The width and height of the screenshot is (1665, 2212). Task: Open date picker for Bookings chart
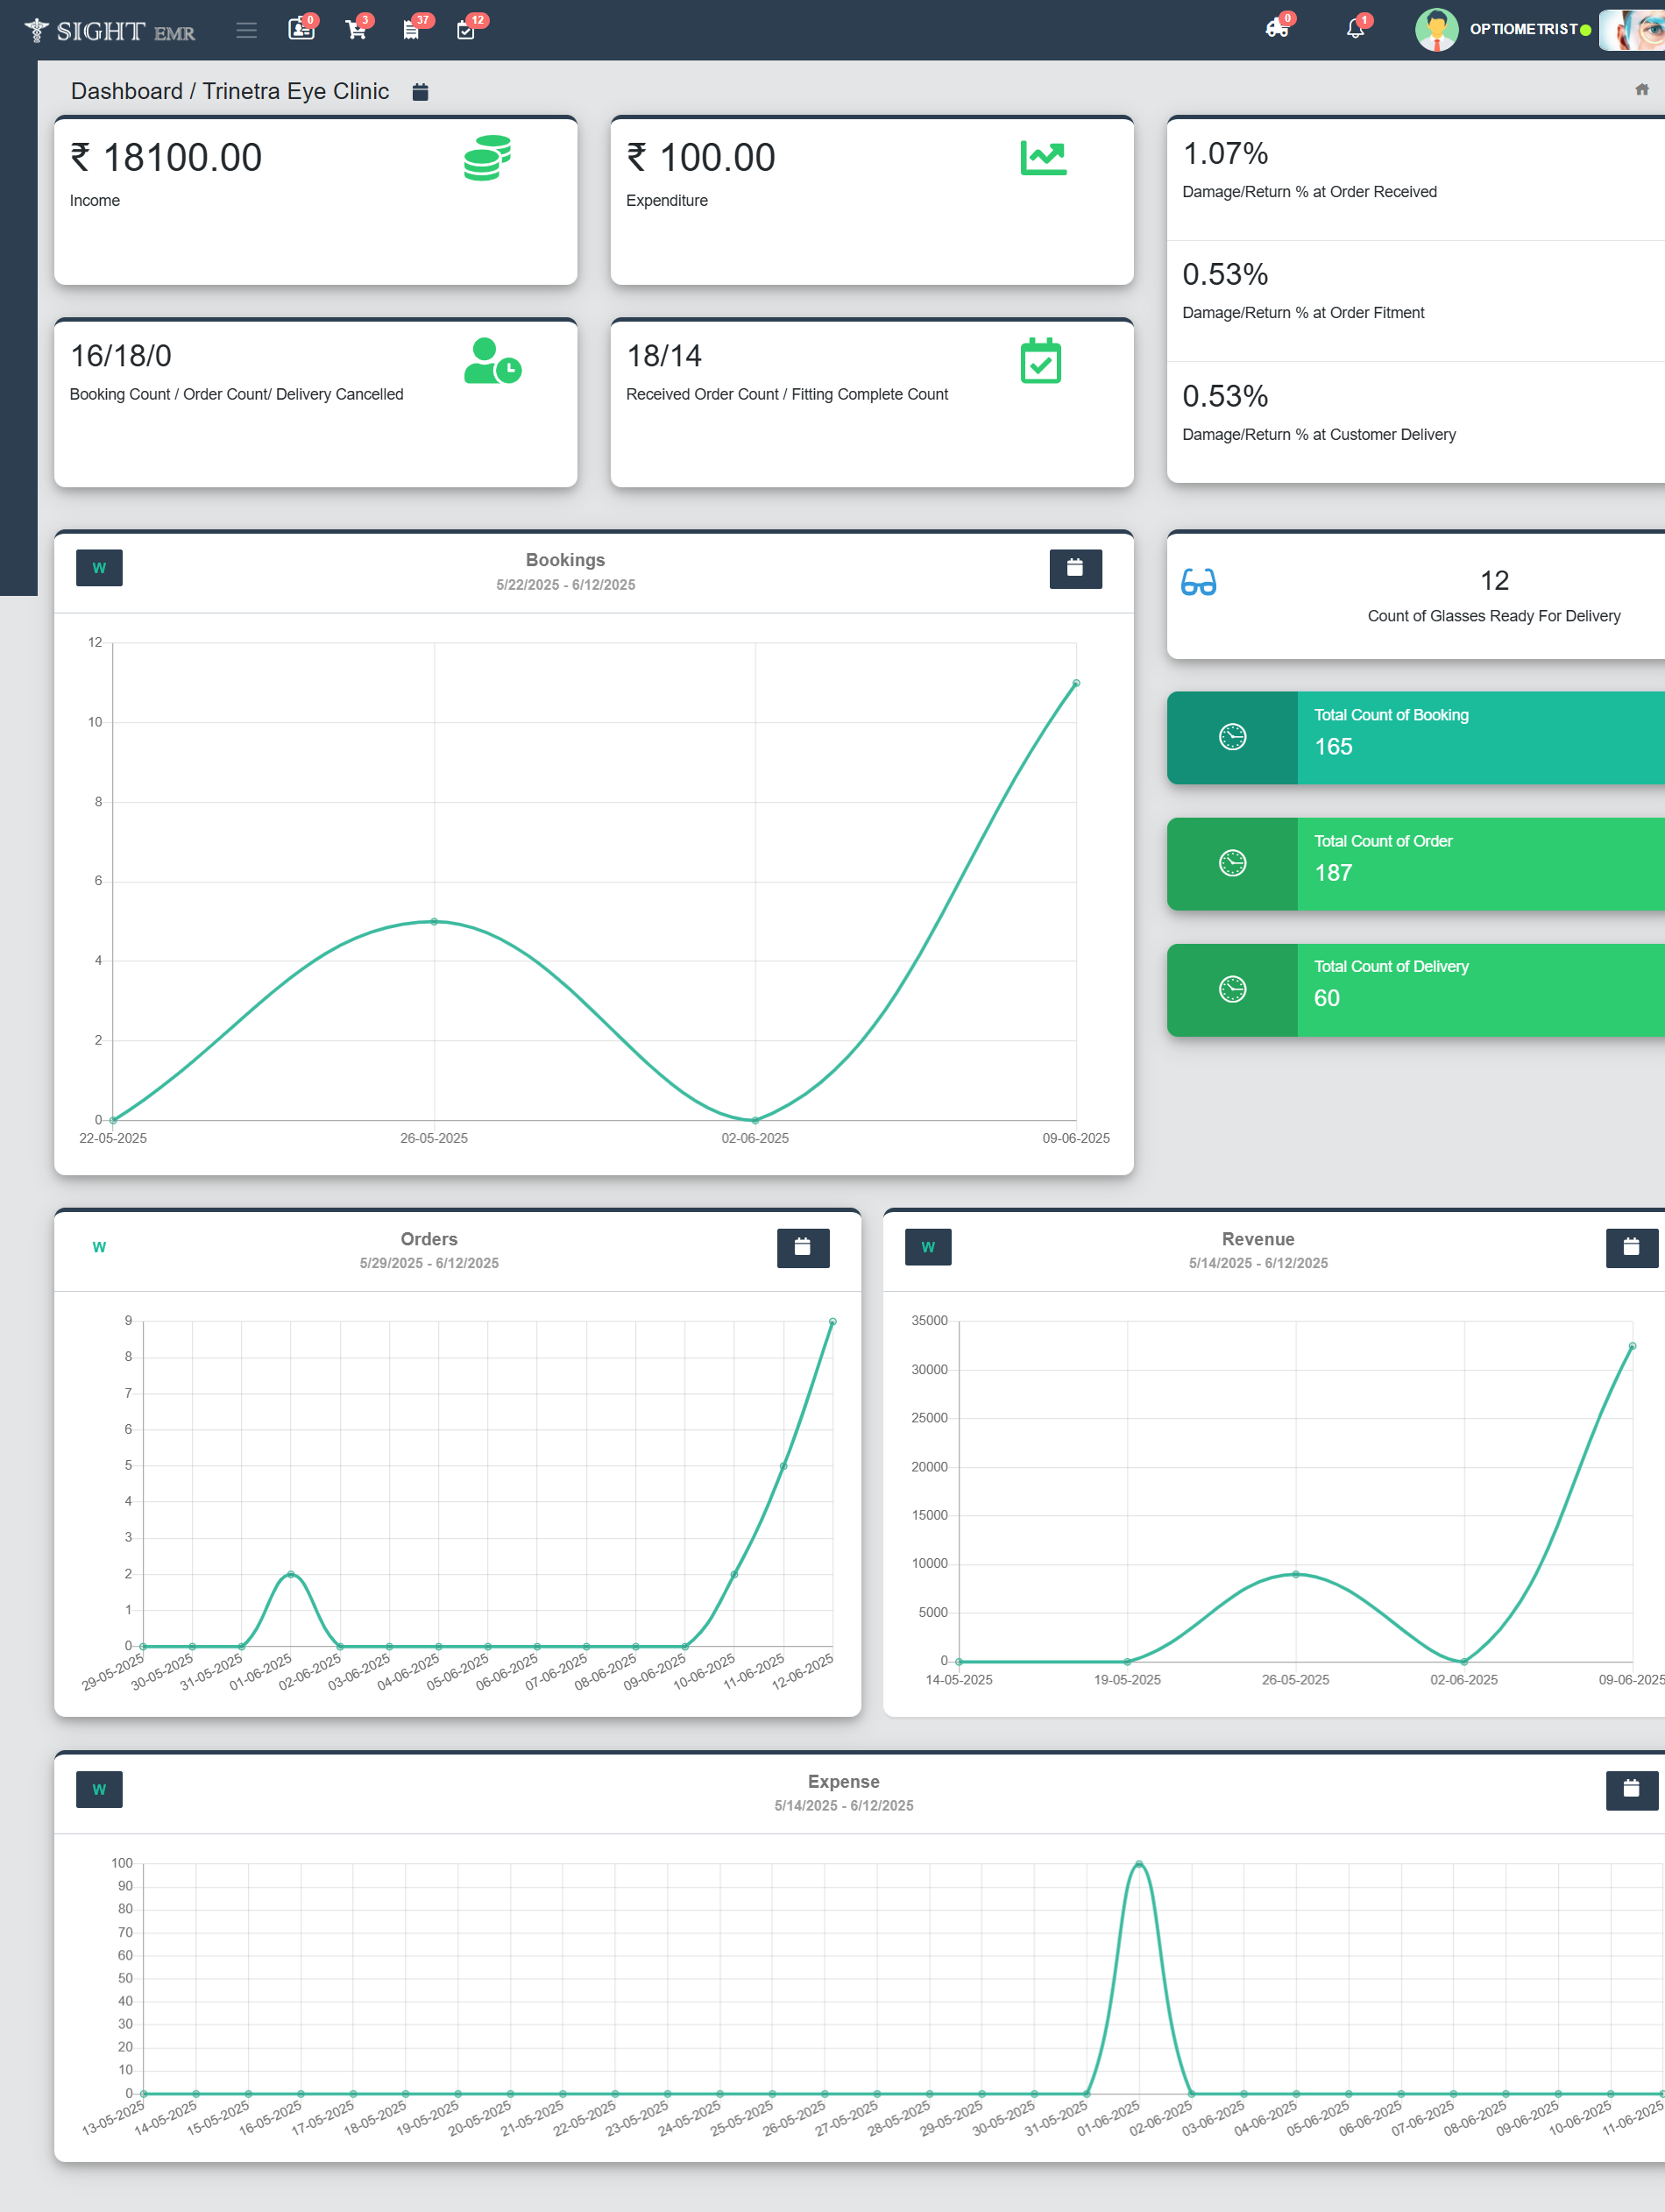1075,568
